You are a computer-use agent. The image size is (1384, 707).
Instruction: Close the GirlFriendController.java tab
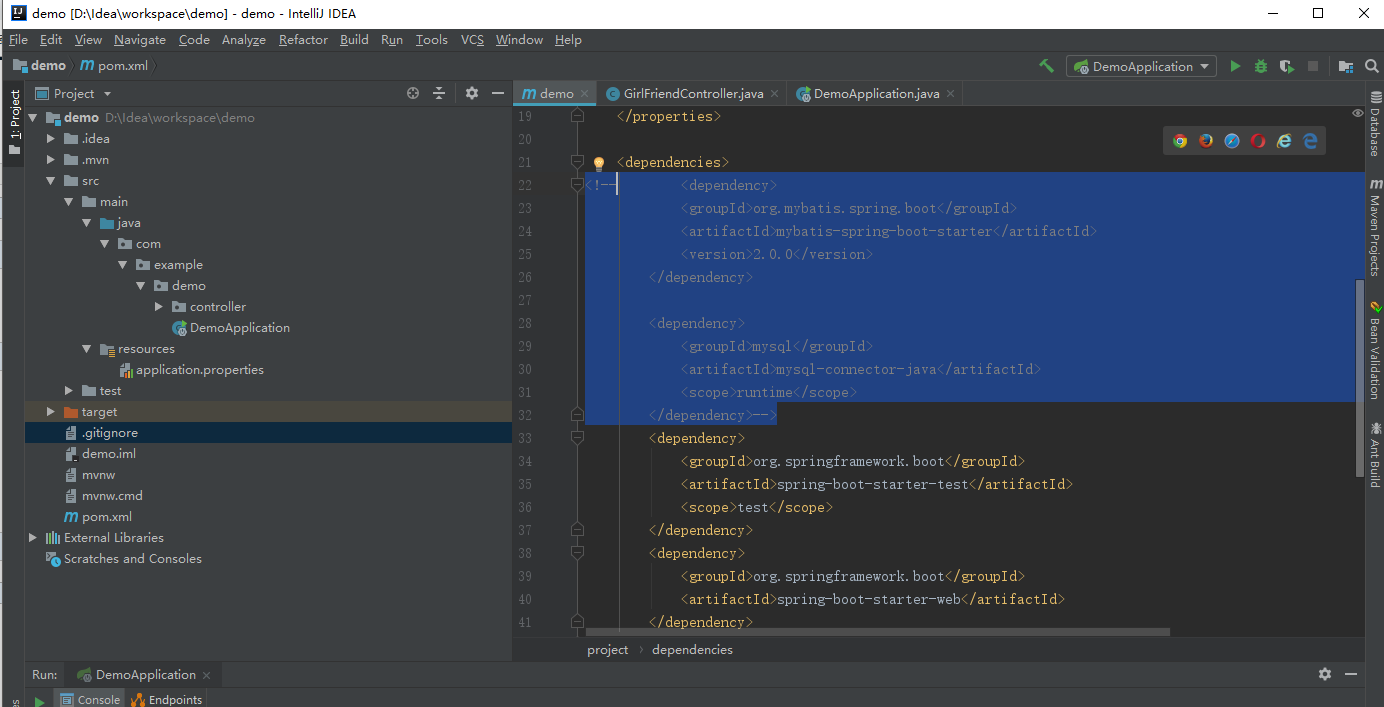[x=774, y=94]
